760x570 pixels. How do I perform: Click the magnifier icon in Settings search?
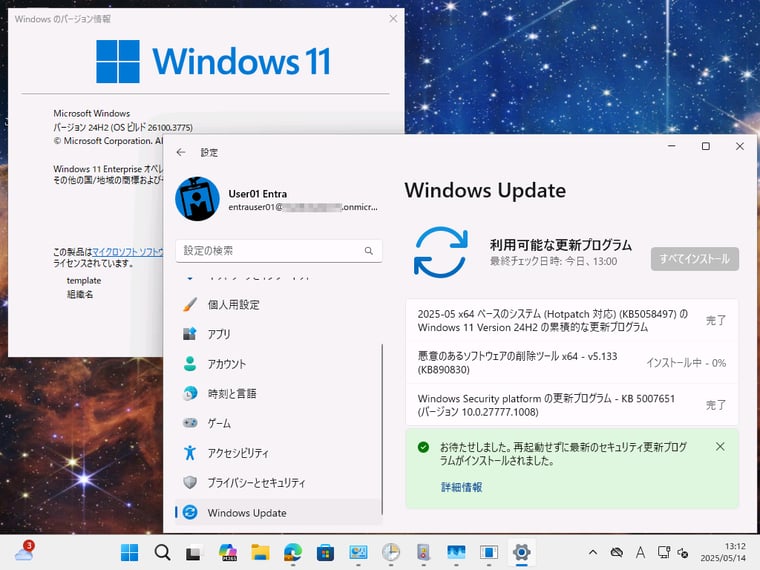click(369, 251)
